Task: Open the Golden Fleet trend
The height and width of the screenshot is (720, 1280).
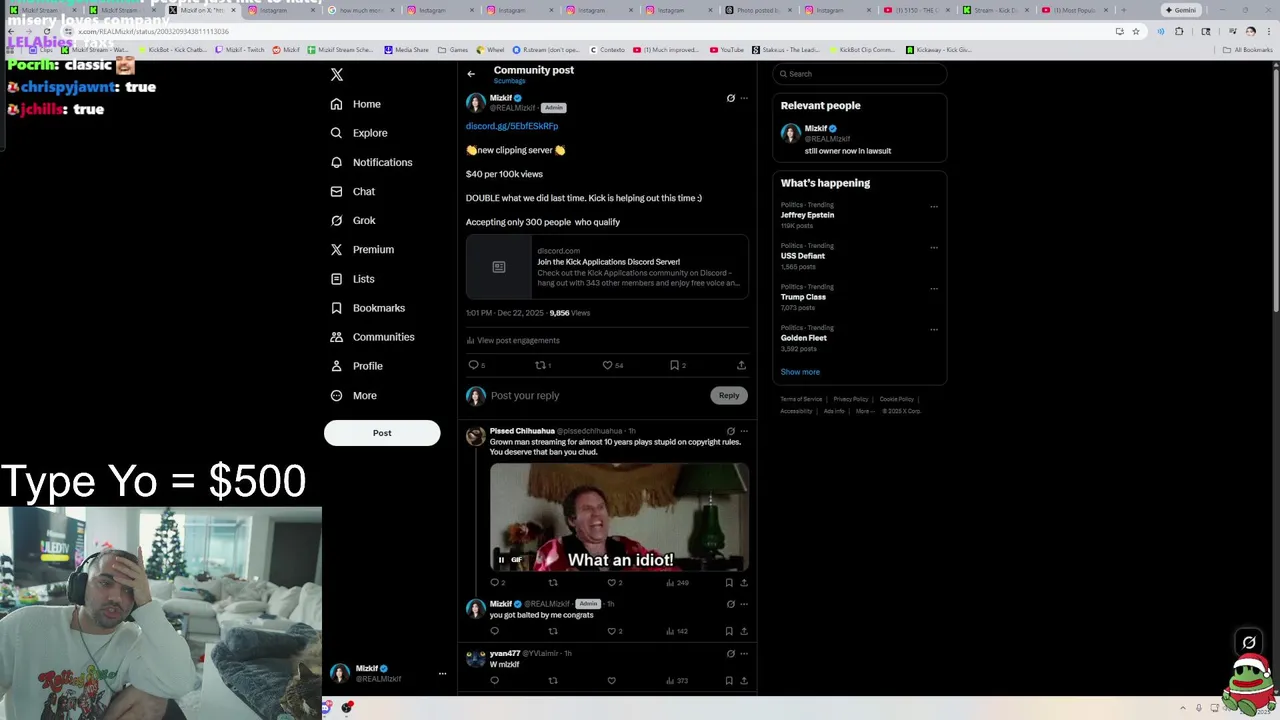Action: [803, 338]
